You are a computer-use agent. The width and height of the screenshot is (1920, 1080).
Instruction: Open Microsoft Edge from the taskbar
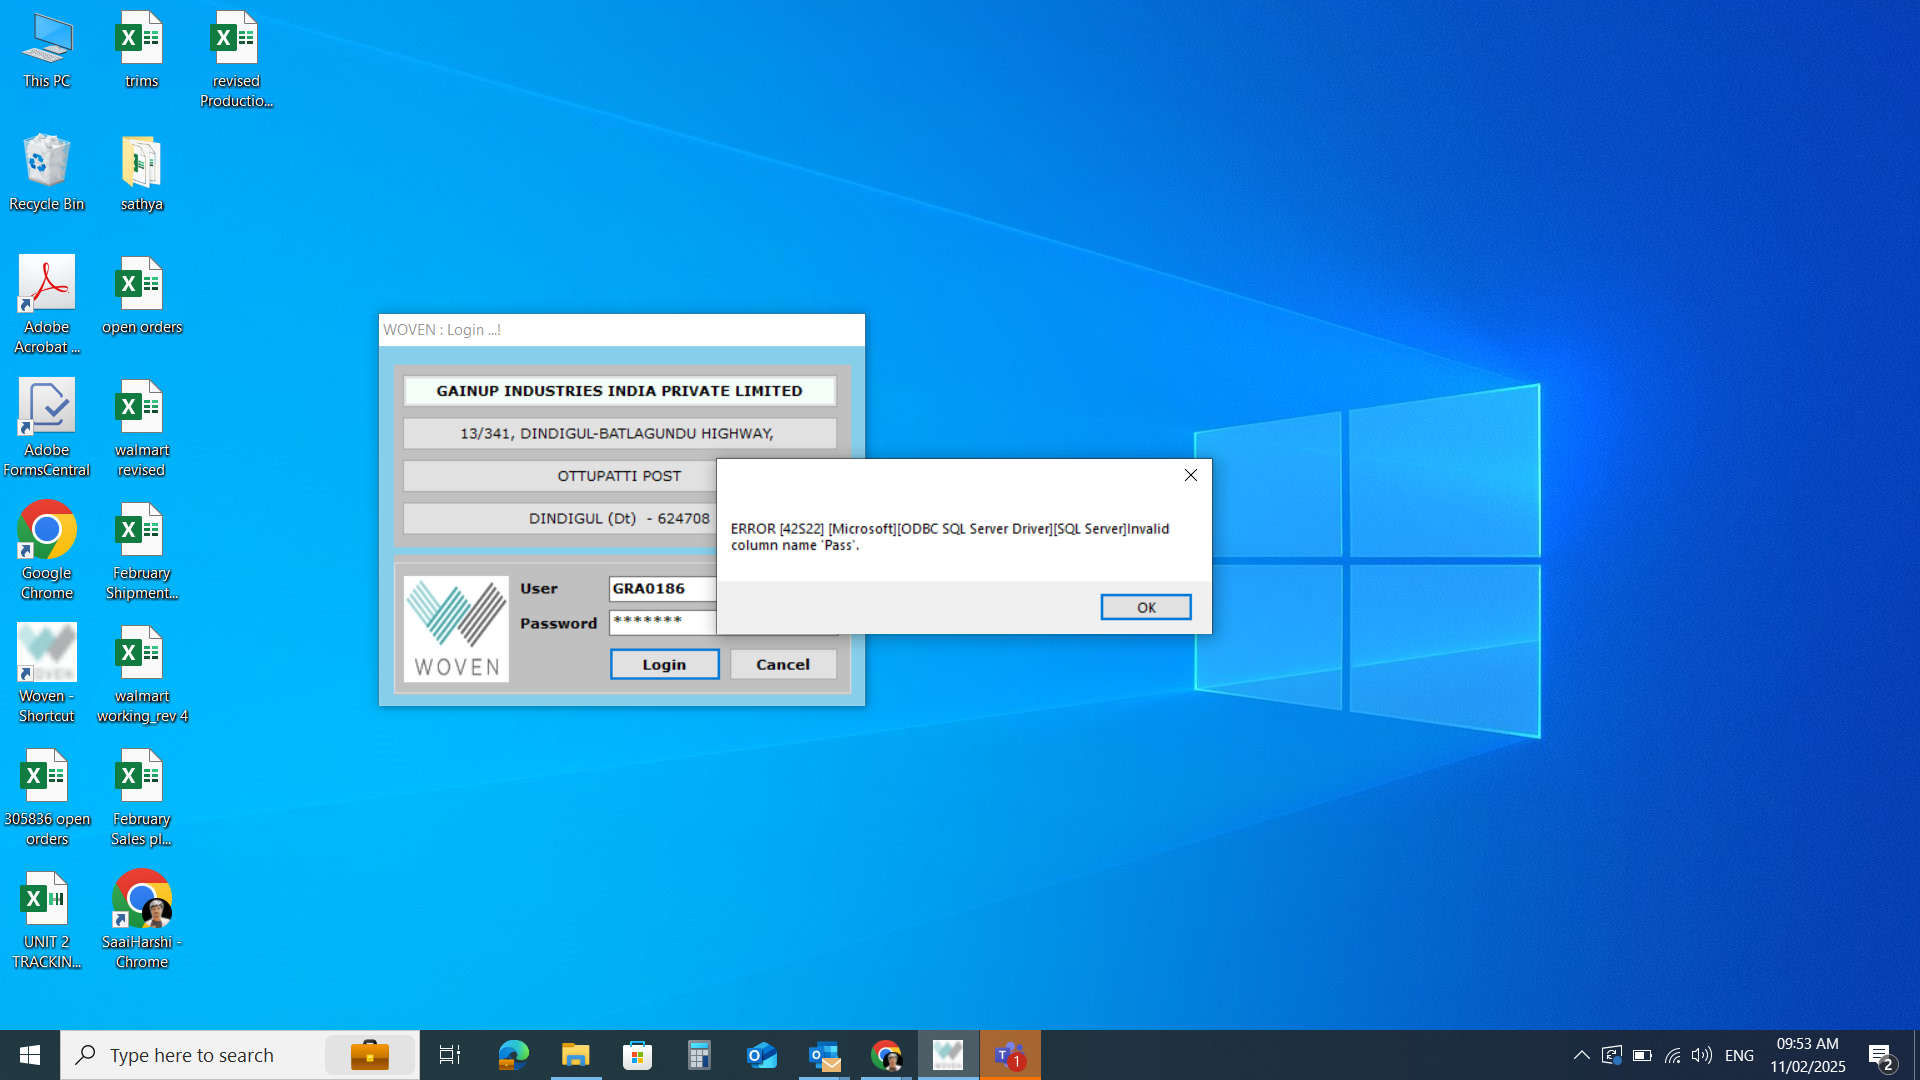pyautogui.click(x=514, y=1055)
